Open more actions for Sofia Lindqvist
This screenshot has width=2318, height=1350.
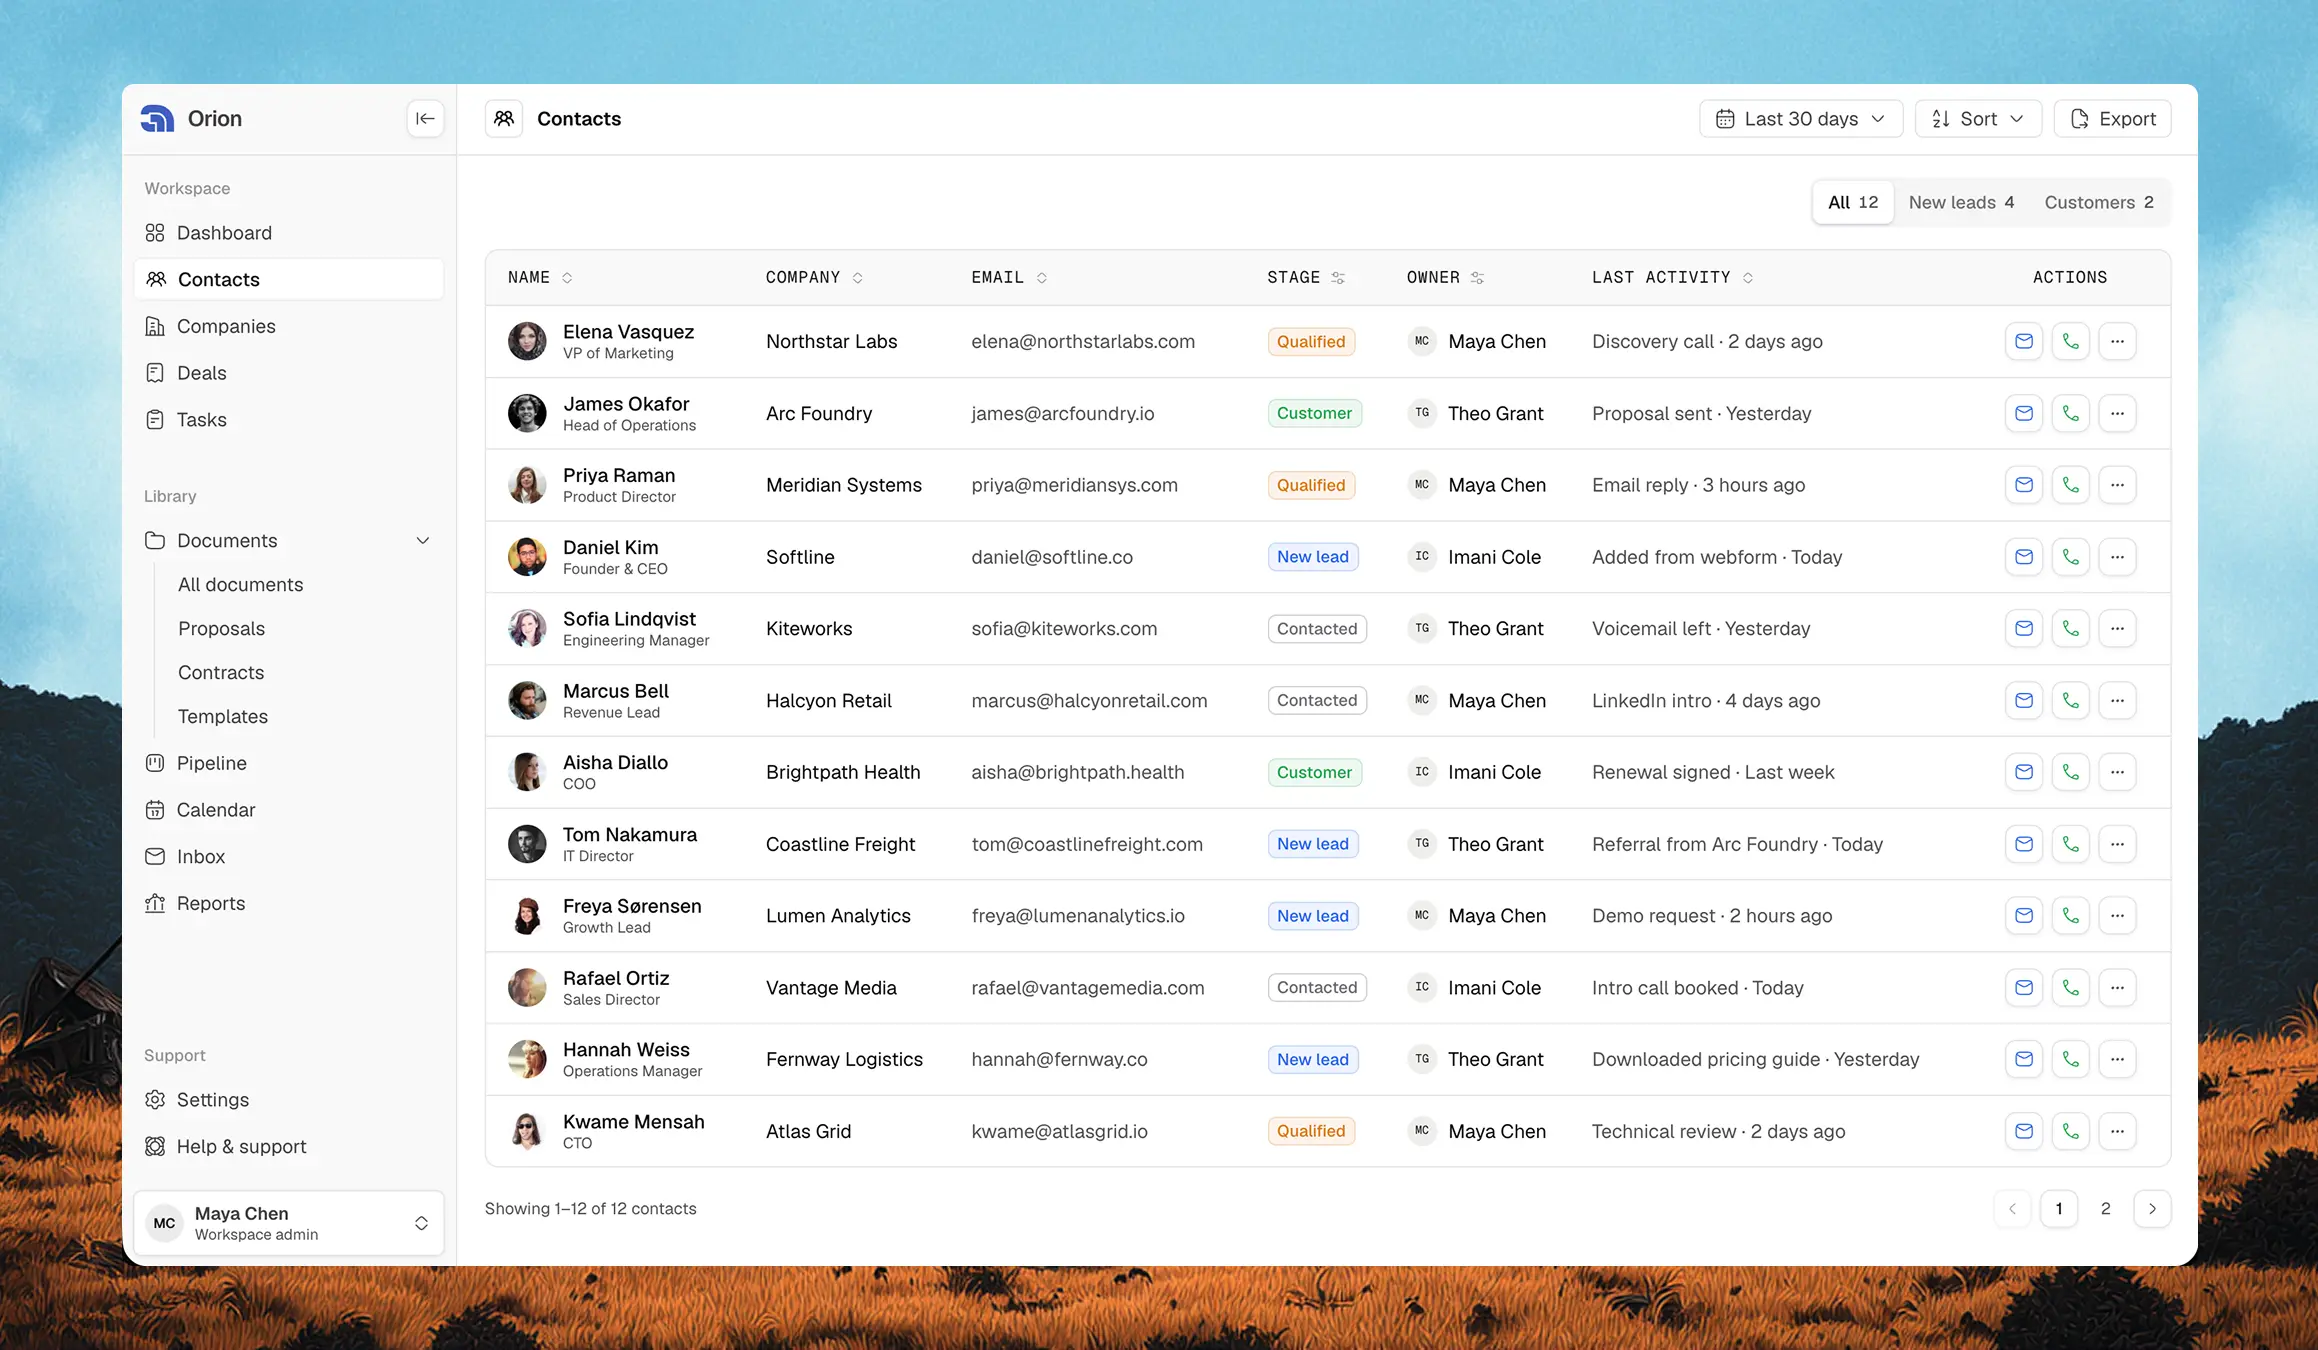point(2117,628)
